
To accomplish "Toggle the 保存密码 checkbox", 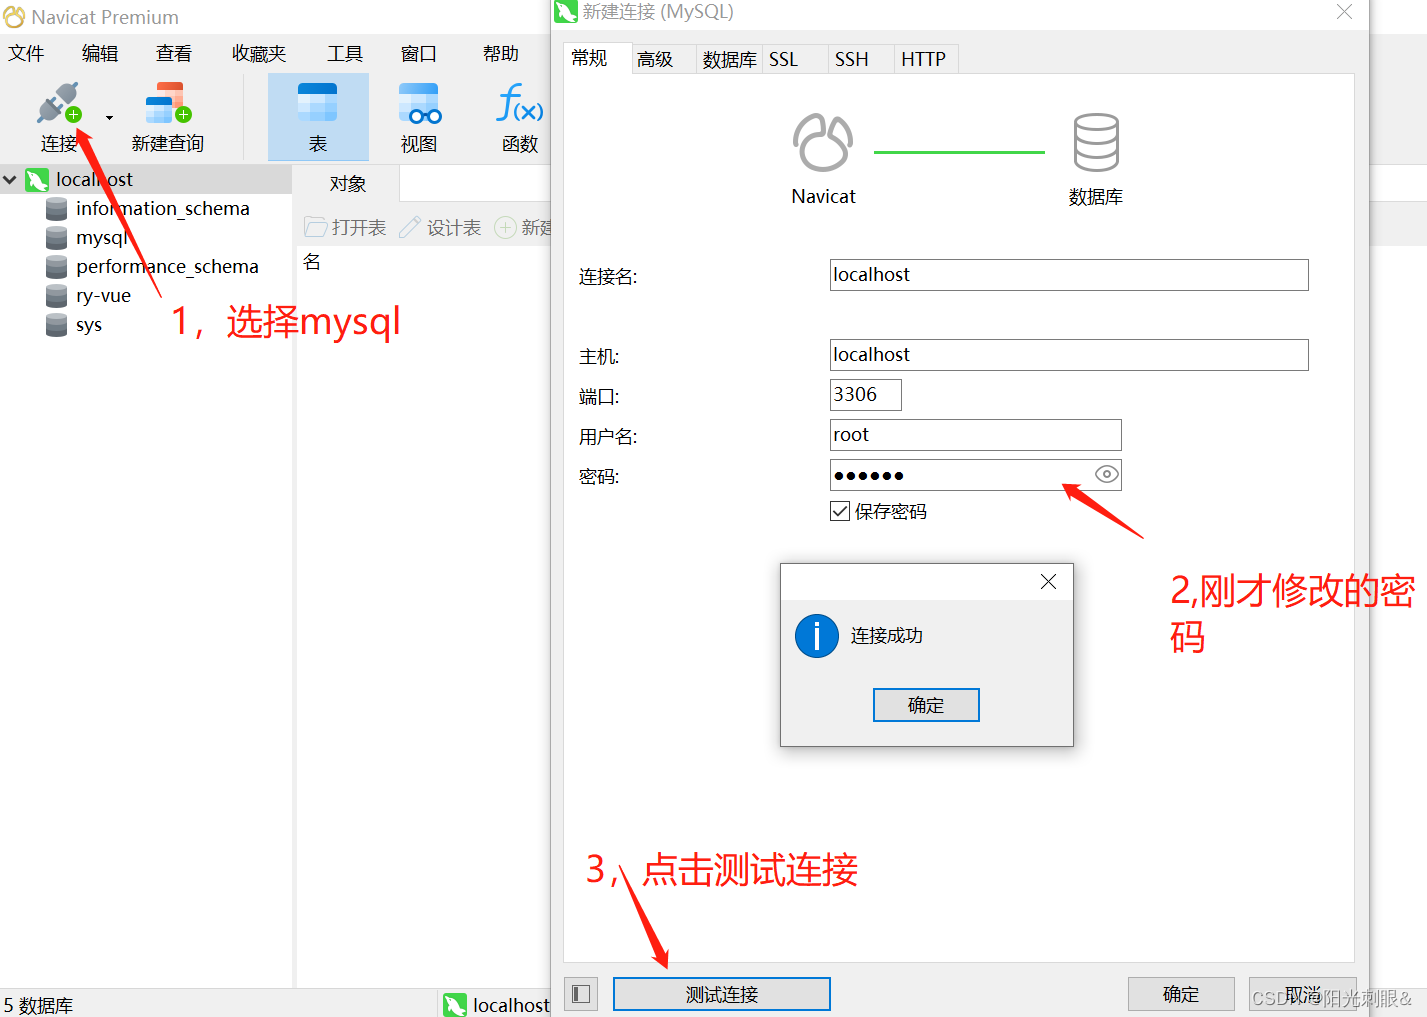I will click(840, 511).
